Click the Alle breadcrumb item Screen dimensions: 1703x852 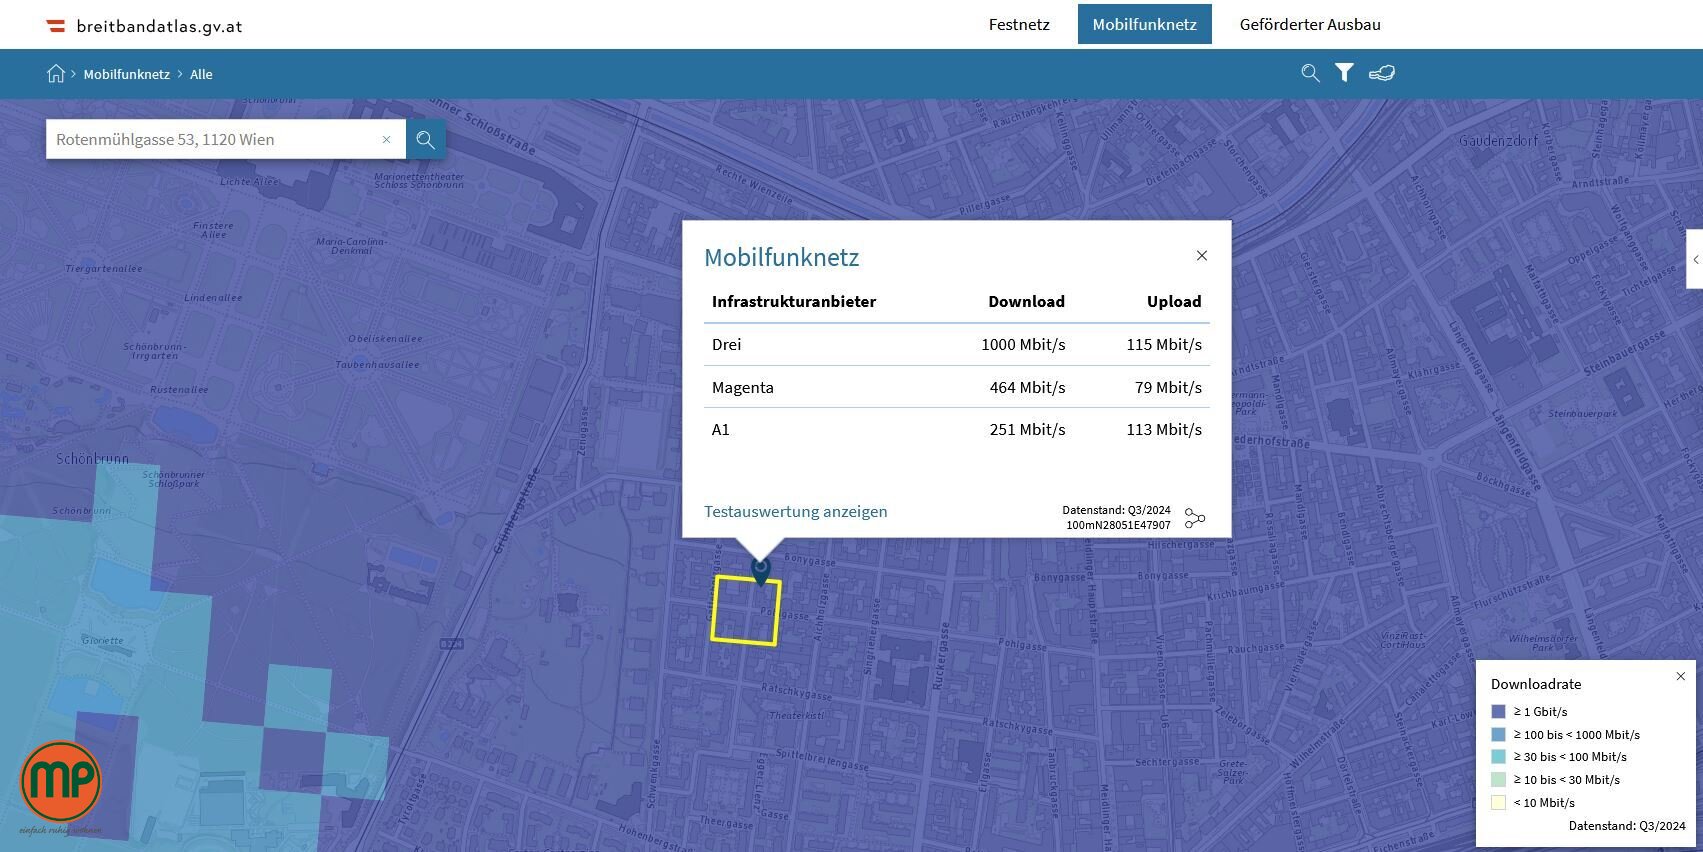pyautogui.click(x=201, y=74)
